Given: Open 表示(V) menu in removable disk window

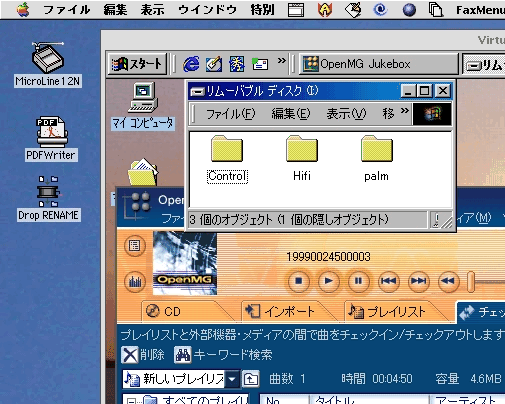Looking at the screenshot, I should [346, 114].
